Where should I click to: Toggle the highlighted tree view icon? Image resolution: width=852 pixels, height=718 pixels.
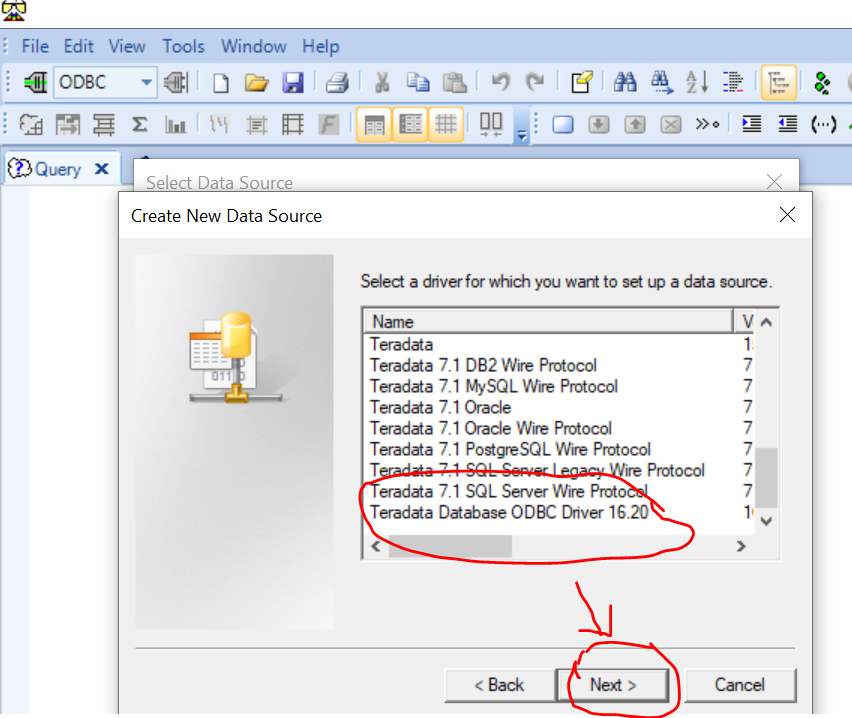(x=779, y=82)
